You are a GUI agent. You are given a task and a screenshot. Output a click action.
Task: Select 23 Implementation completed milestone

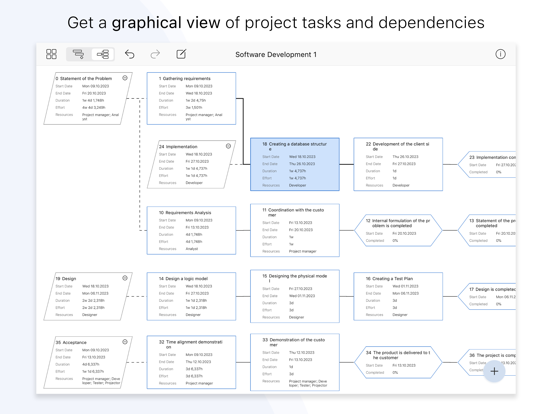[487, 164]
